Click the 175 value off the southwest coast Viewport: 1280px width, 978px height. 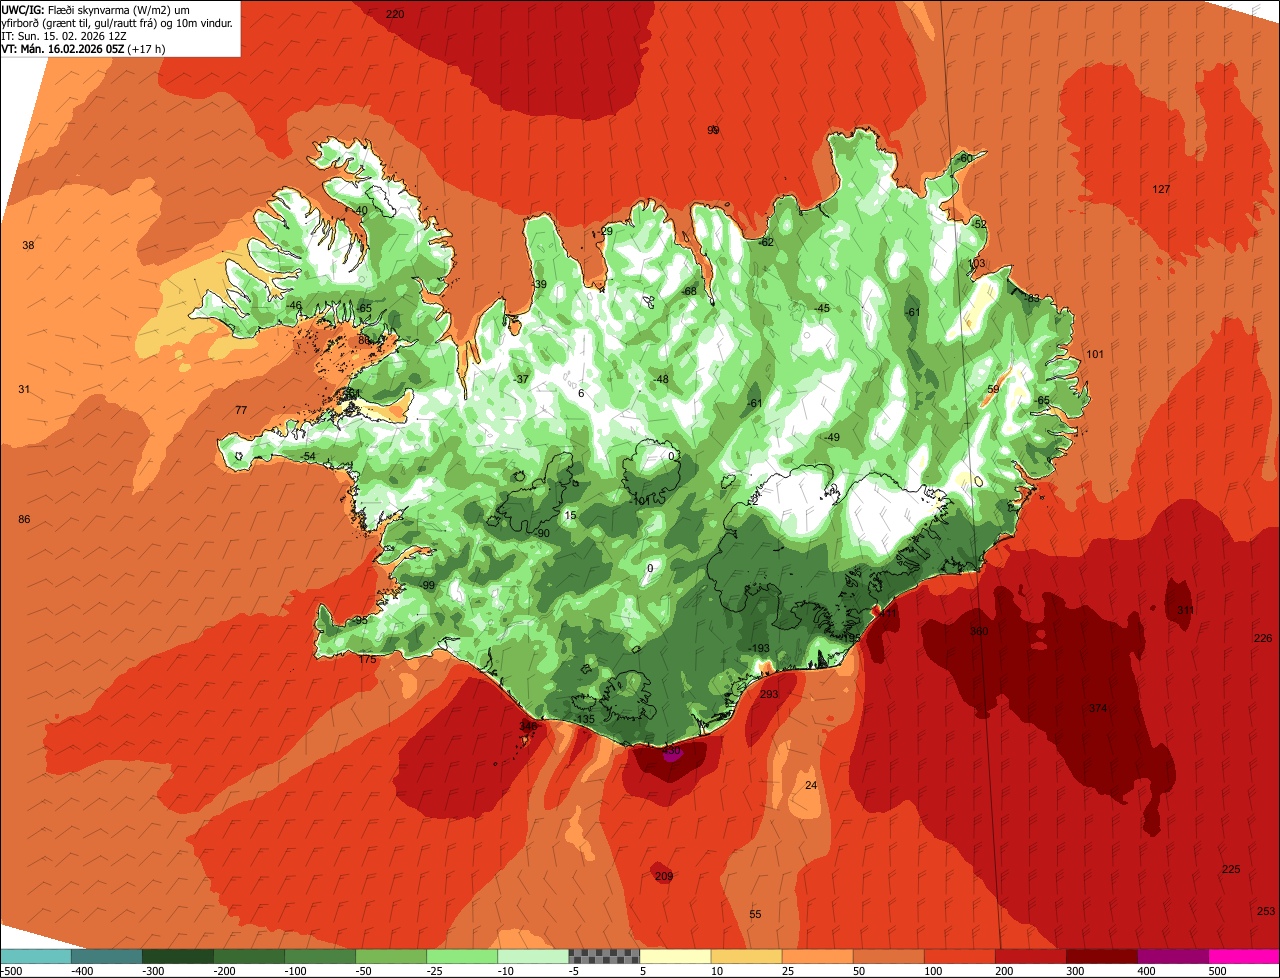pos(367,660)
